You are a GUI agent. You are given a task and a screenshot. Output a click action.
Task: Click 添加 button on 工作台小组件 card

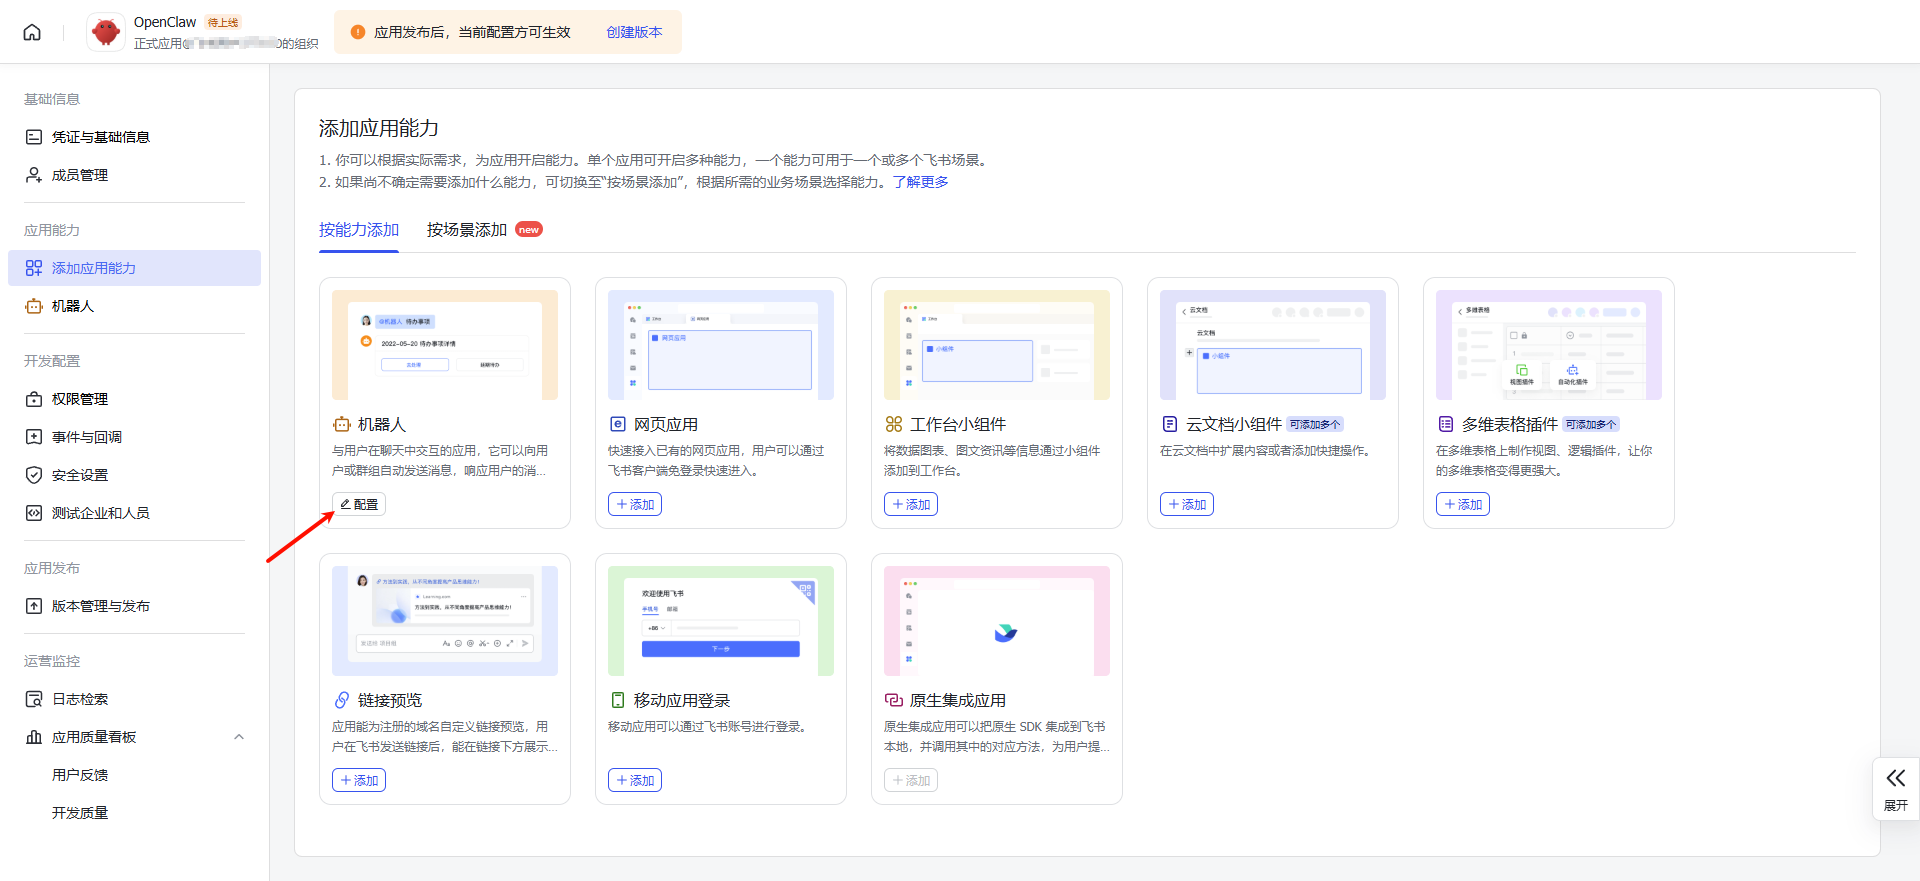pos(911,504)
